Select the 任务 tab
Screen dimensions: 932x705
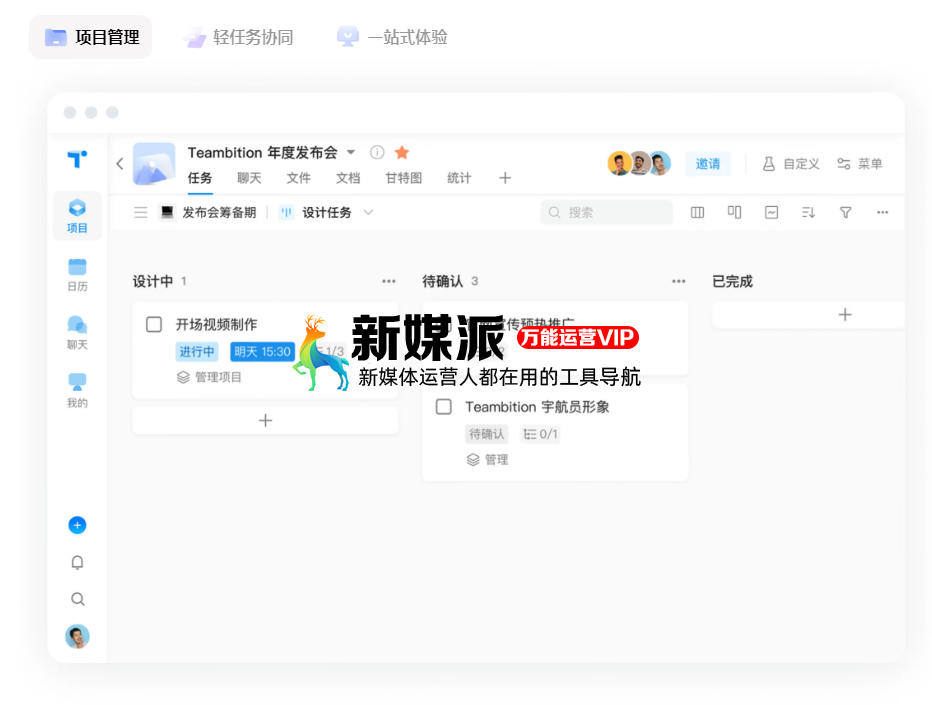(200, 178)
